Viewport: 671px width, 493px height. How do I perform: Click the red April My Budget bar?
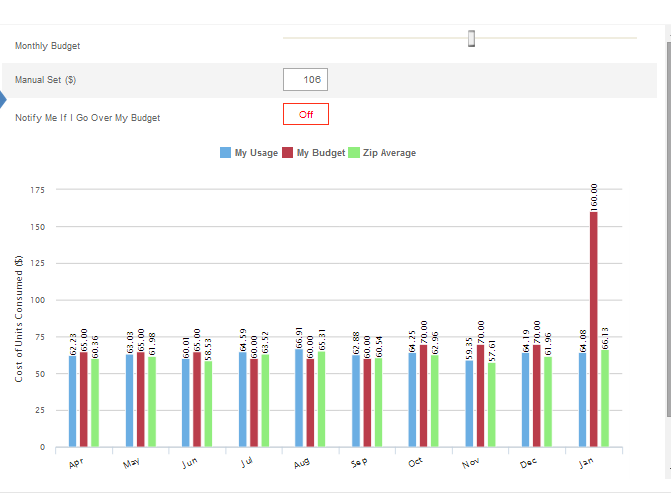tap(83, 400)
